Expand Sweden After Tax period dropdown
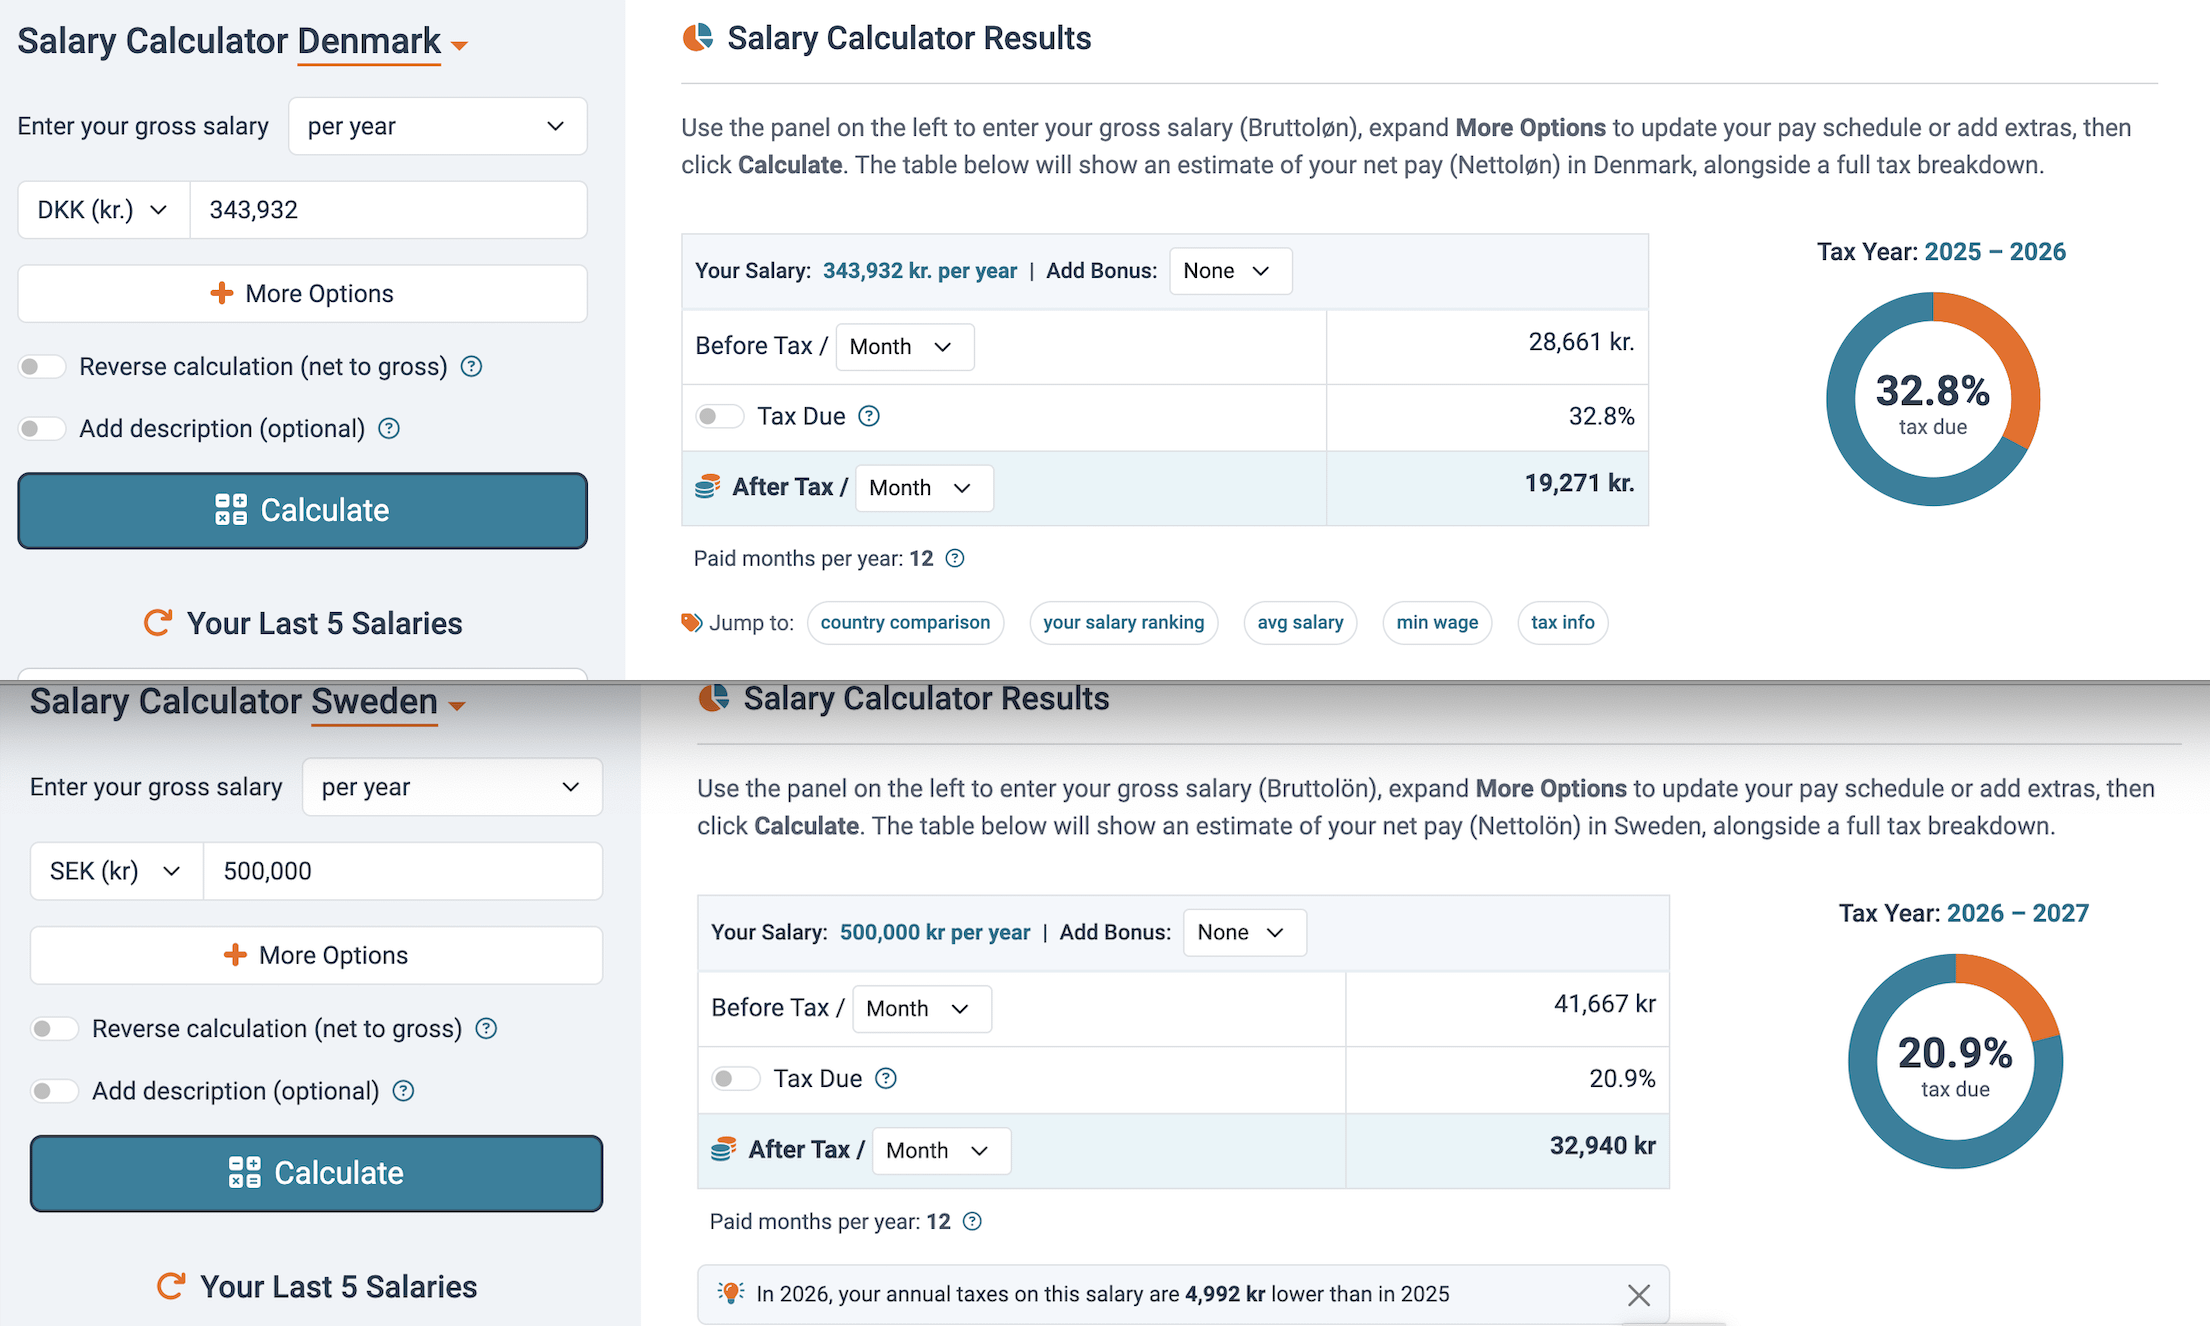The height and width of the screenshot is (1326, 2210). (940, 1150)
